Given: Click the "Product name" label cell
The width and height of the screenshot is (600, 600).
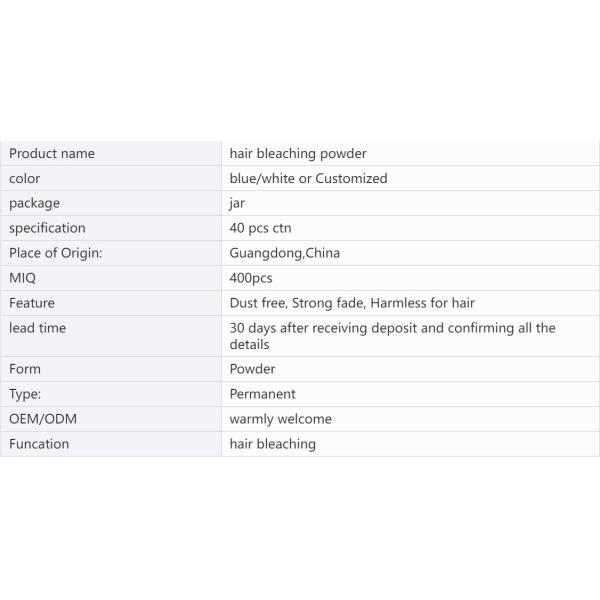Looking at the screenshot, I should [52, 154].
